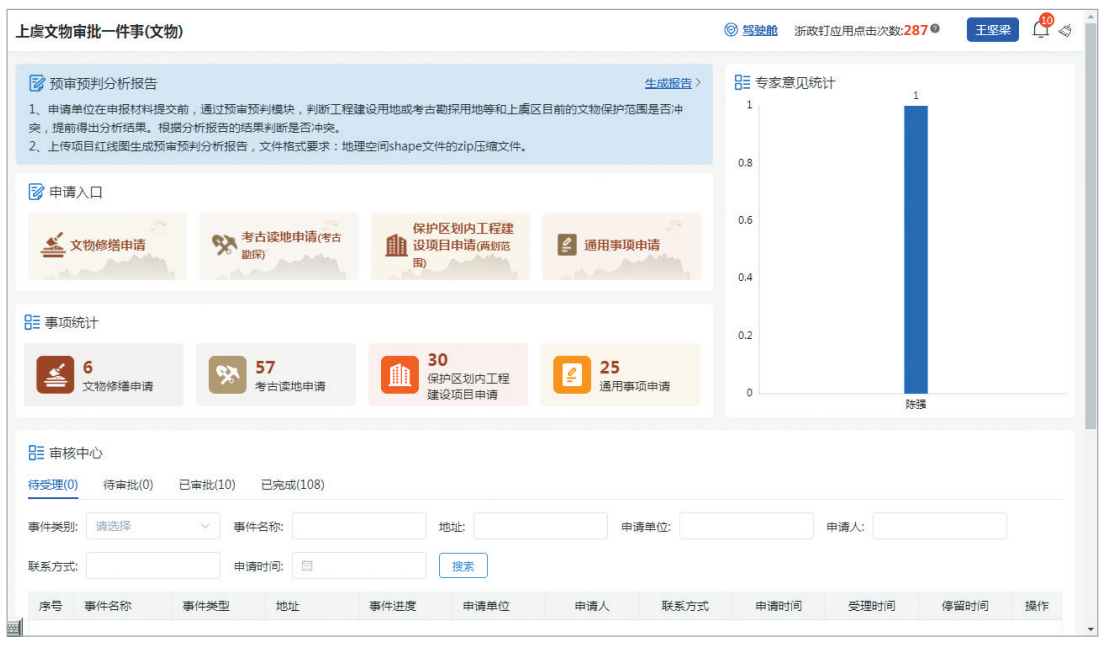Click the 事件名称 input field
The image size is (1106, 650).
click(359, 526)
